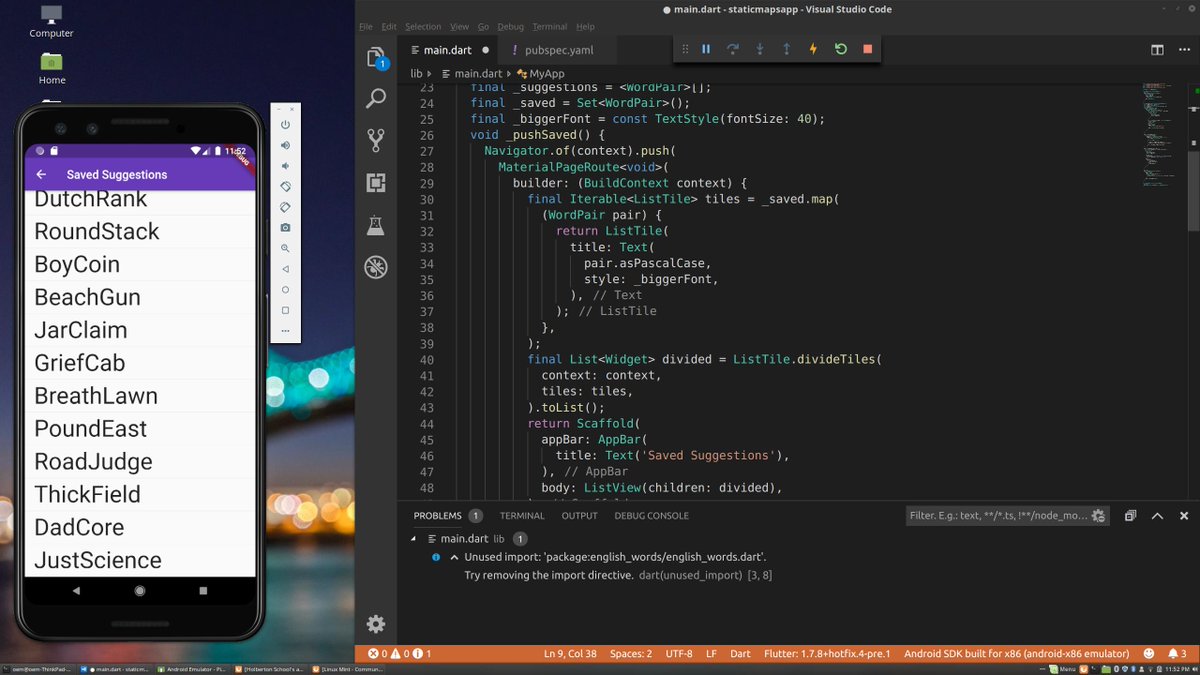Click Step Over in the debug toolbar
The height and width of the screenshot is (675, 1200).
[x=733, y=49]
